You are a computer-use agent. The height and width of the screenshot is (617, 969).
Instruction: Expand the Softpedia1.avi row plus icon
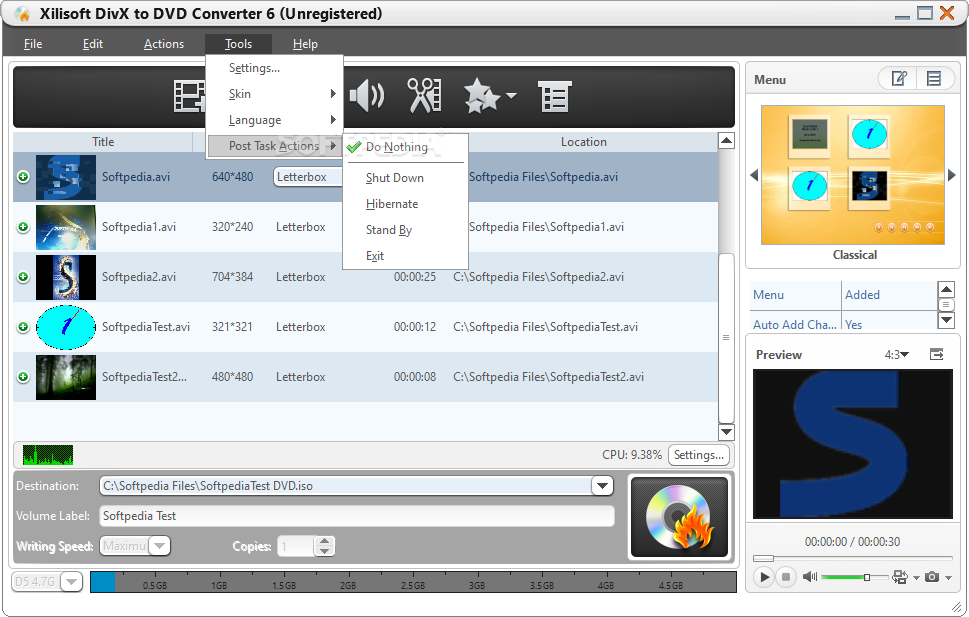pyautogui.click(x=23, y=227)
